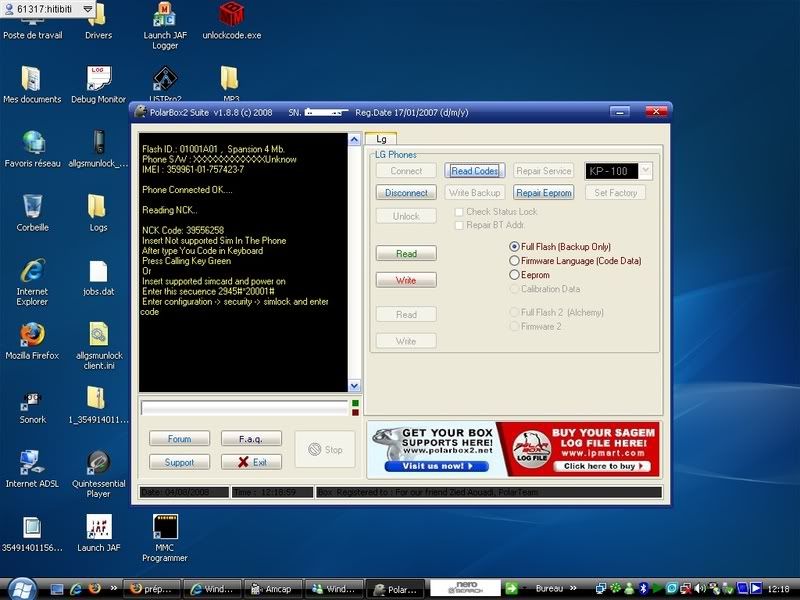
Task: Open the jobs.dat file icon
Action: click(98, 278)
